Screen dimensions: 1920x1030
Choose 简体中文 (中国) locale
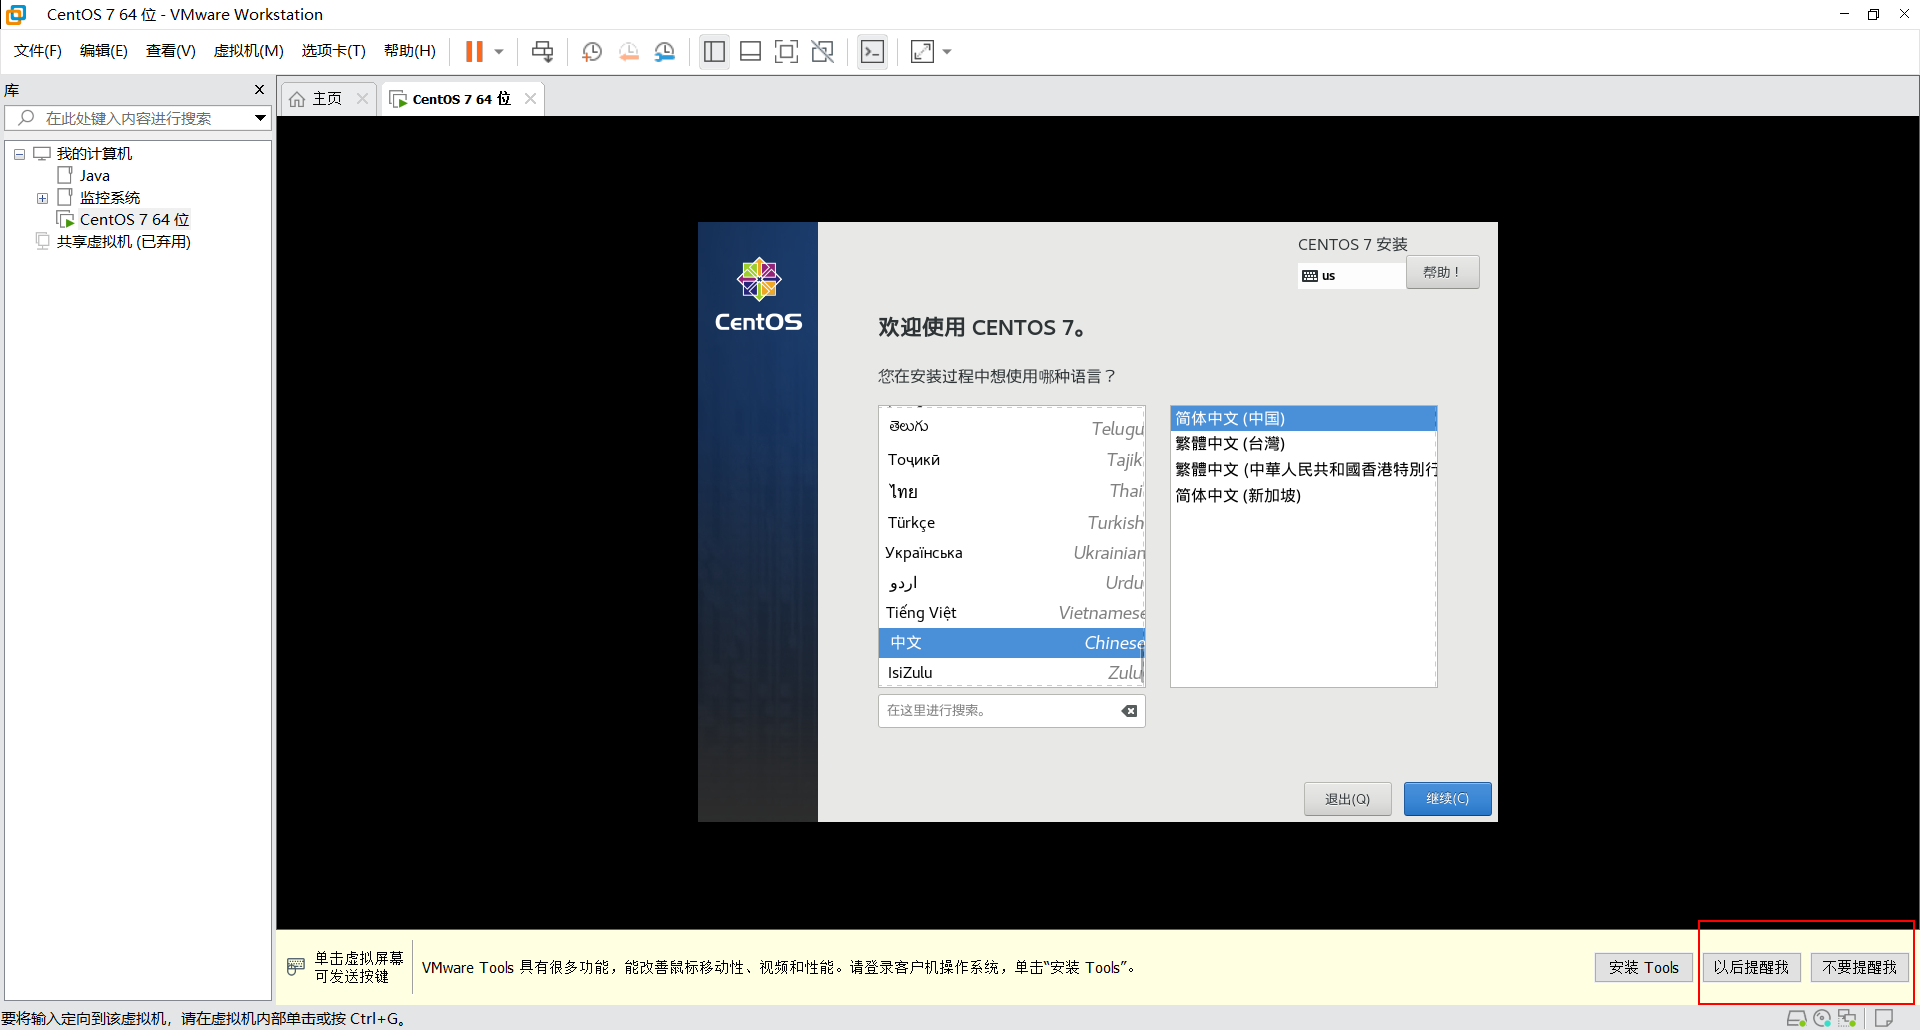coord(1303,418)
